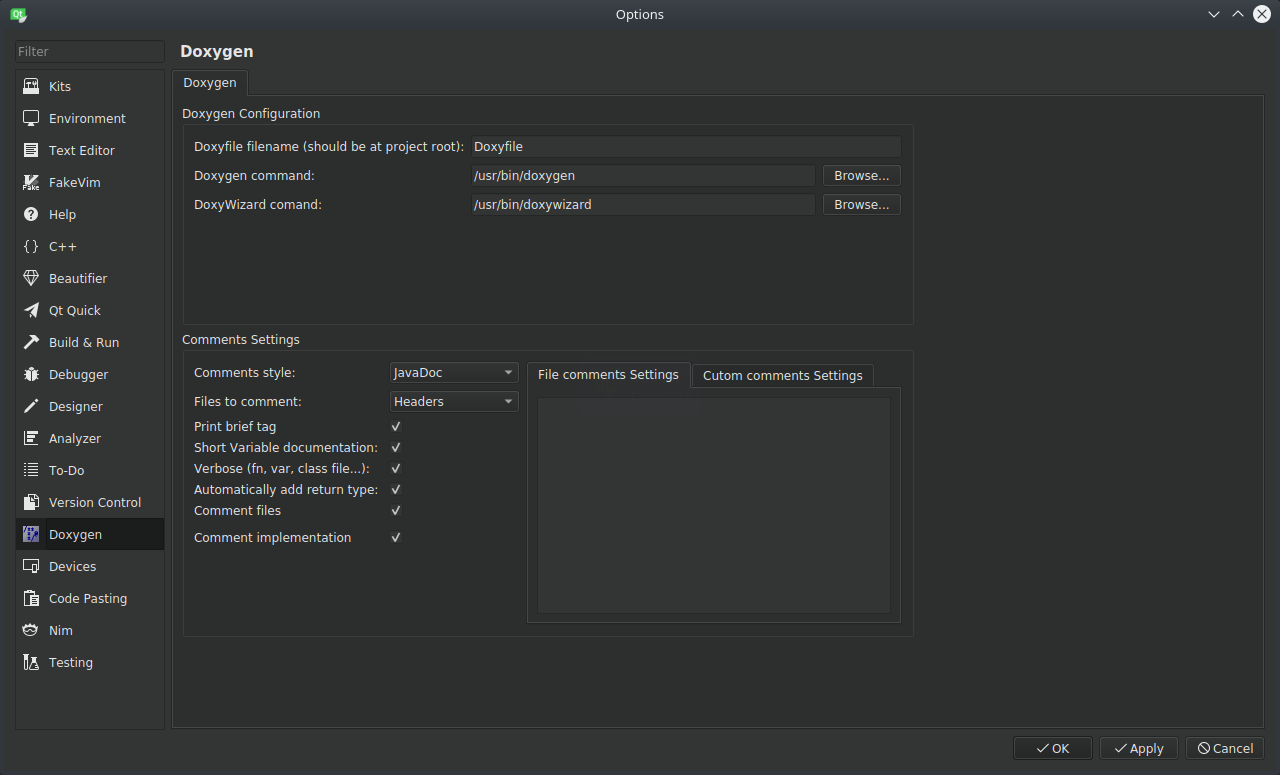Image resolution: width=1280 pixels, height=775 pixels.
Task: Open the Comments style JavaDoc dropdown
Action: pos(454,373)
